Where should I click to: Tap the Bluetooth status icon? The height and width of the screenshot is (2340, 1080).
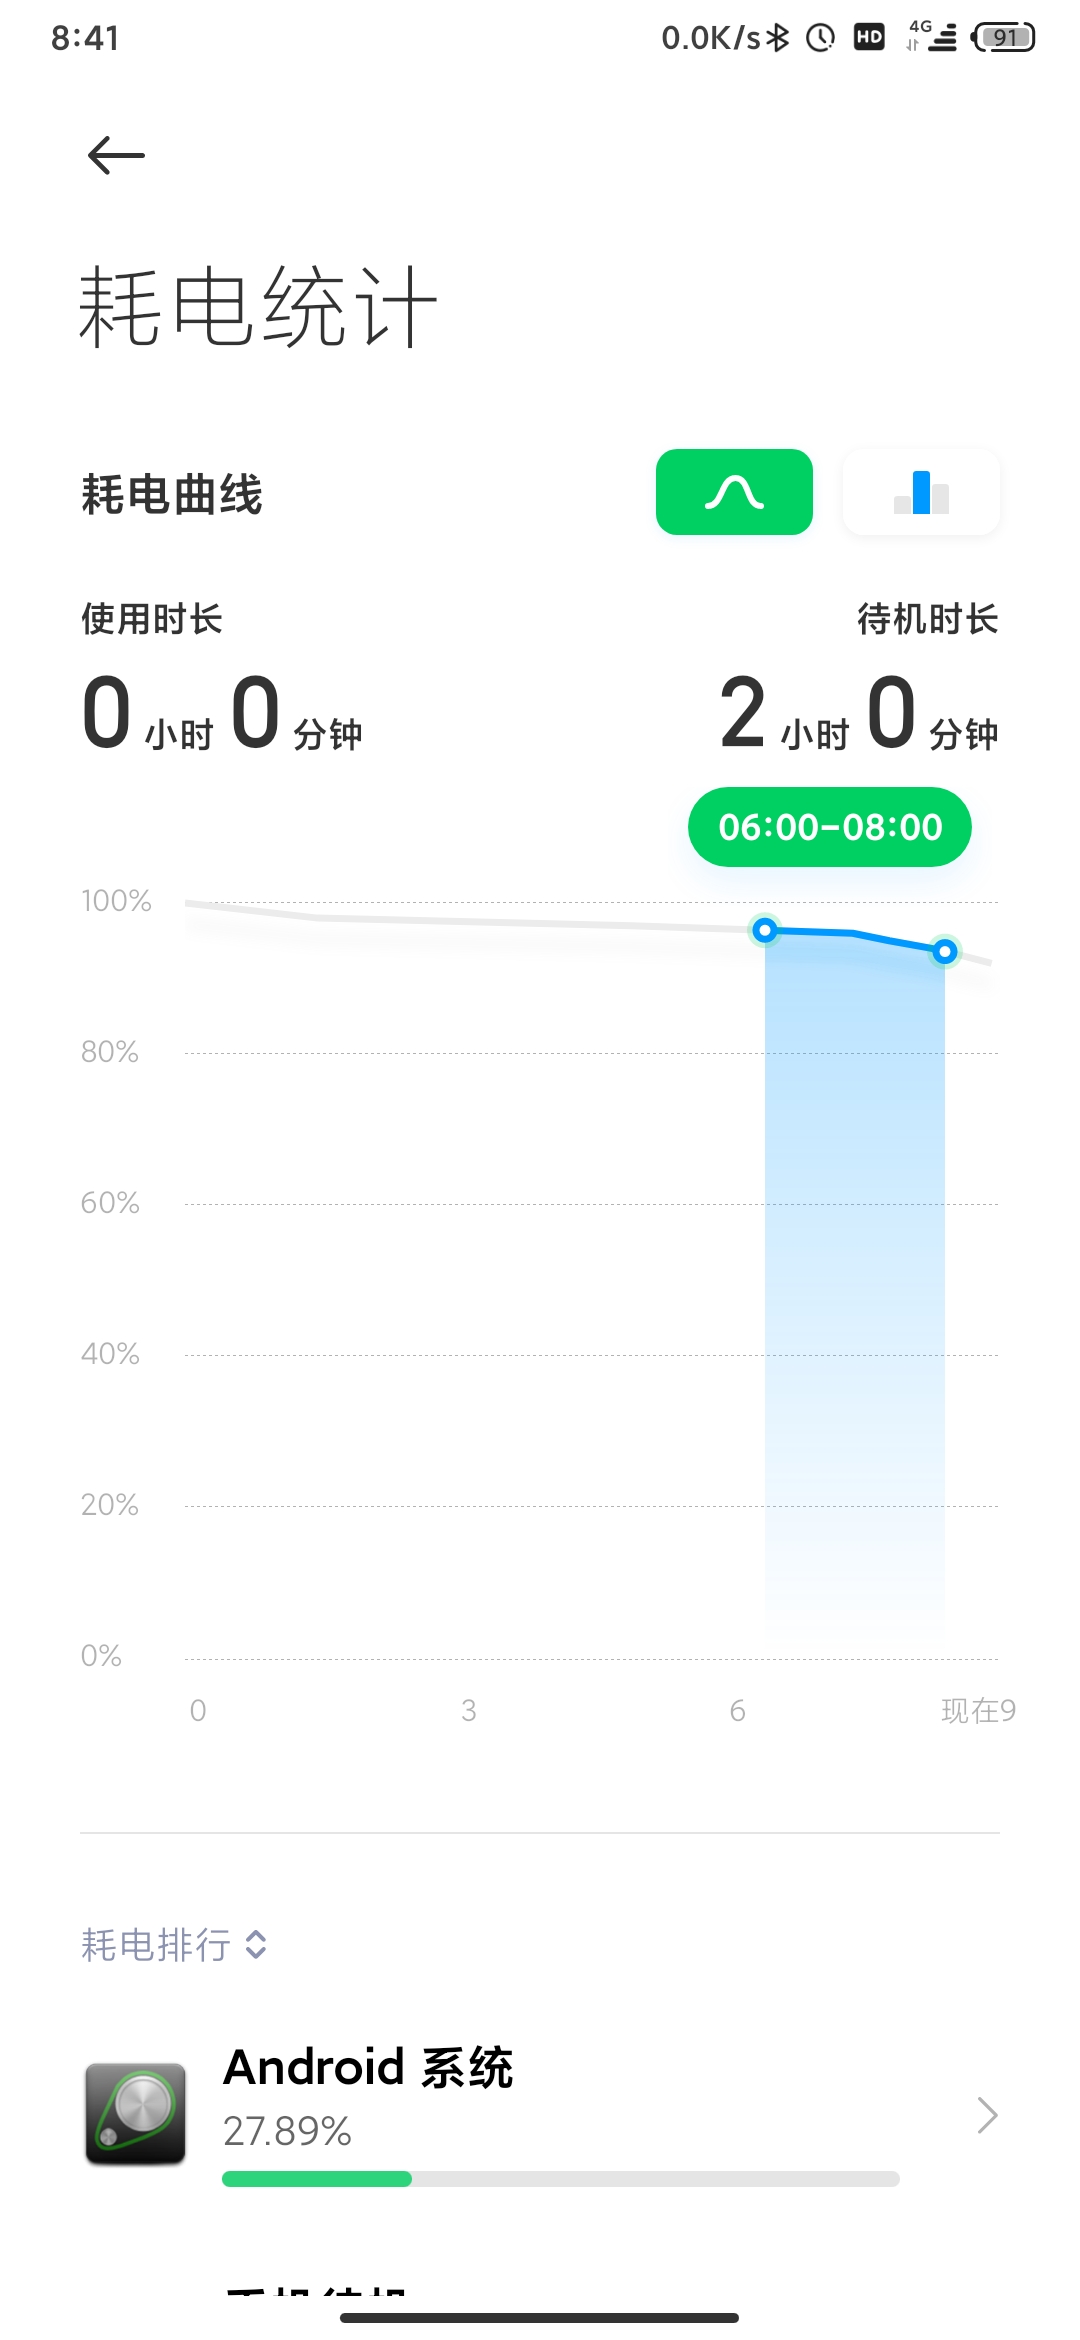point(778,38)
